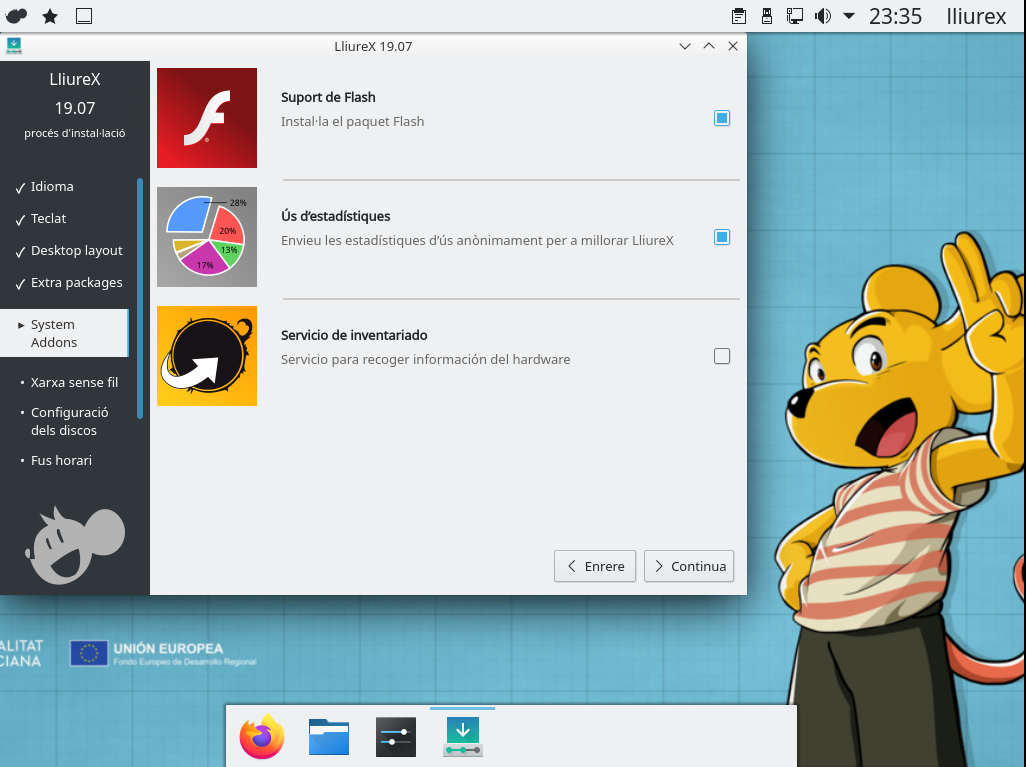Screen dimensions: 1026x767
Task: Enable the Servicio de inventariado checkbox
Action: (x=722, y=356)
